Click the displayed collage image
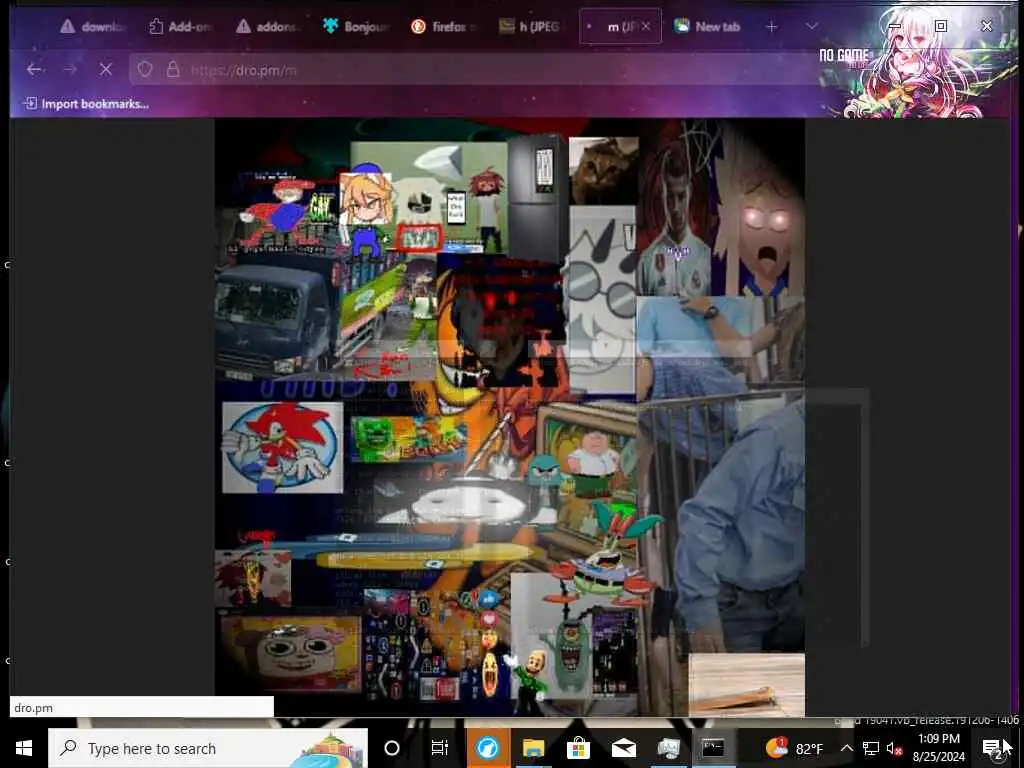This screenshot has width=1024, height=768. pyautogui.click(x=510, y=417)
